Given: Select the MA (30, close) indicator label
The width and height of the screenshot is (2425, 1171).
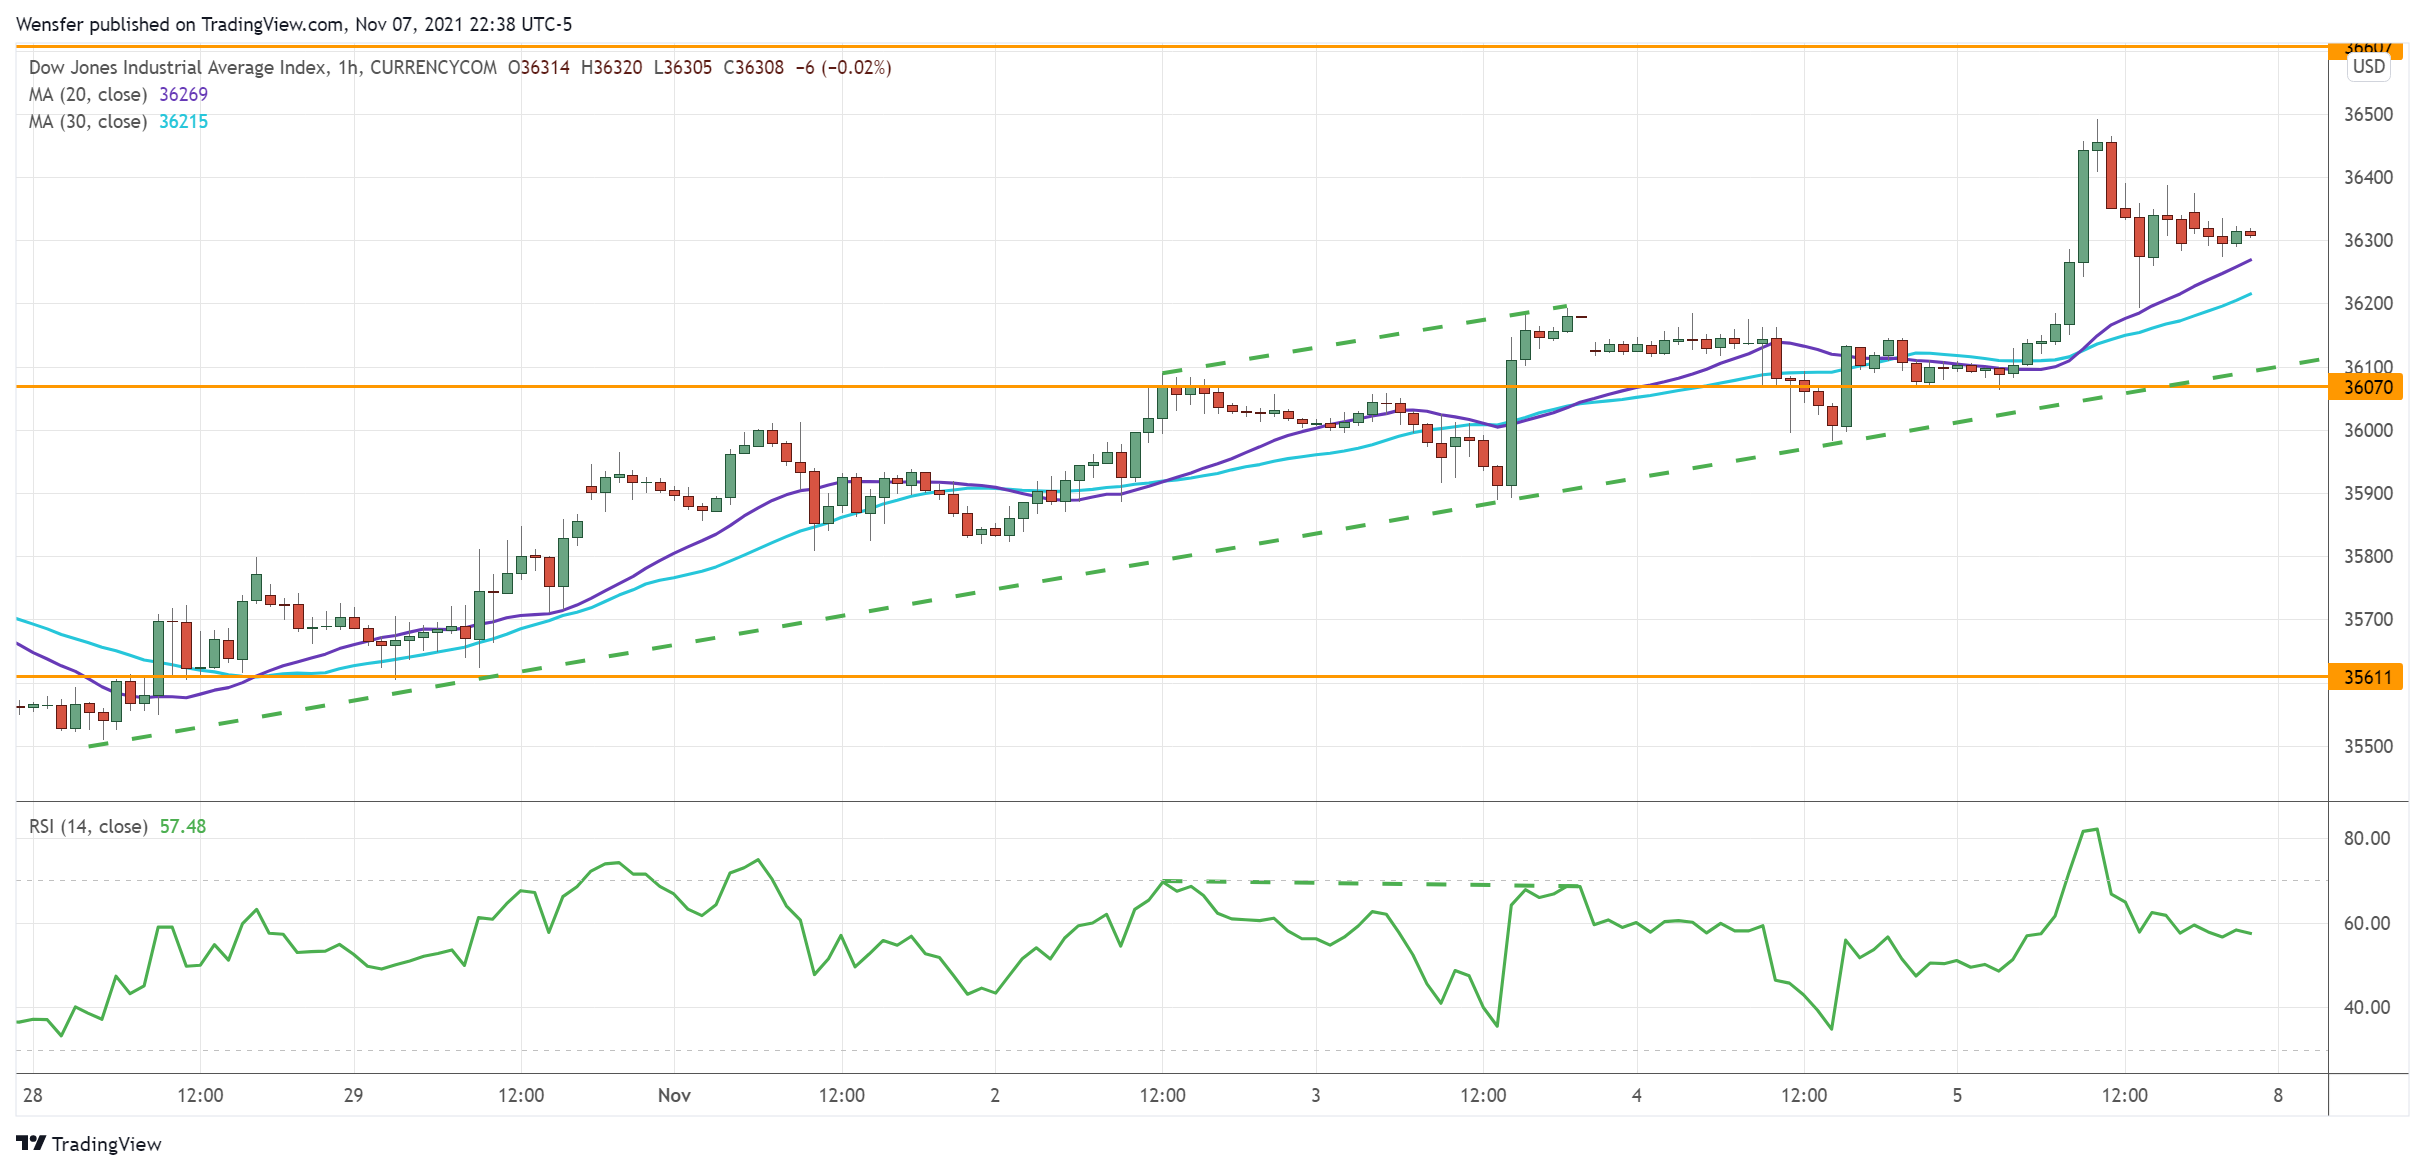Looking at the screenshot, I should [88, 121].
